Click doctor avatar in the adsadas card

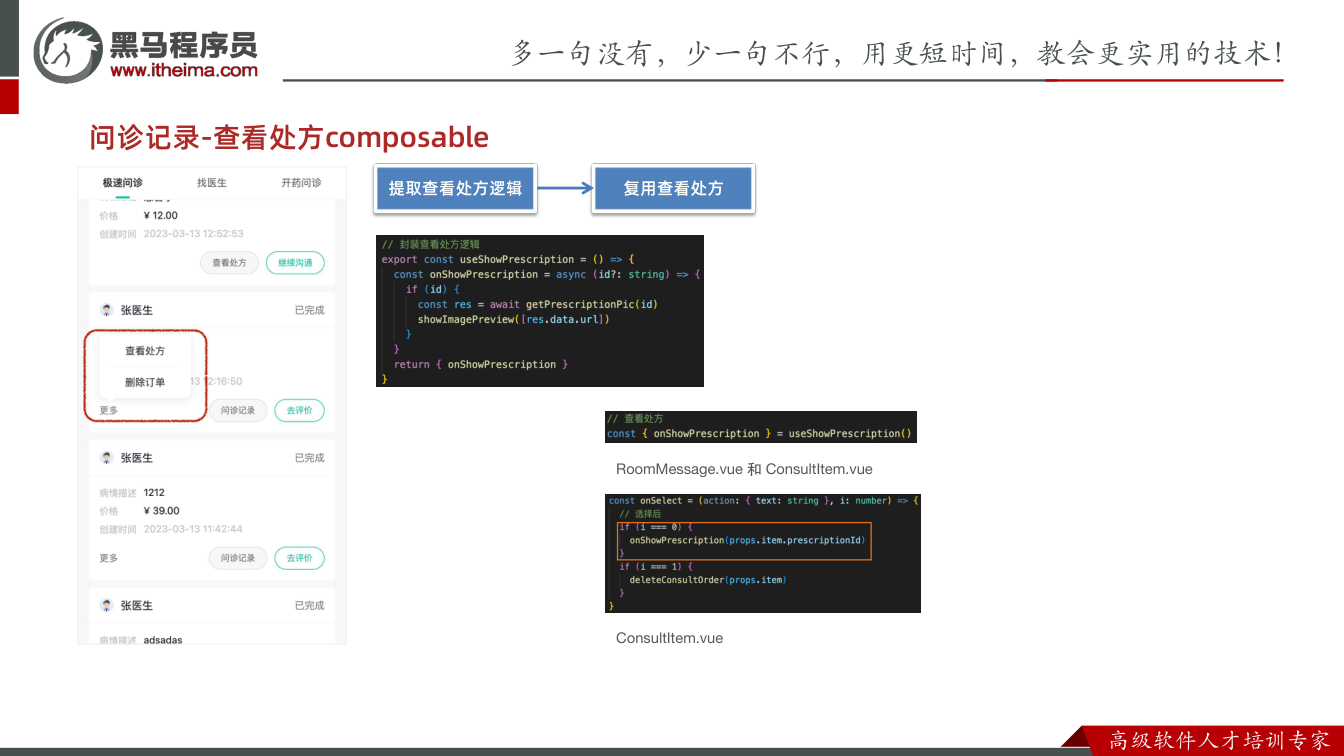point(107,606)
